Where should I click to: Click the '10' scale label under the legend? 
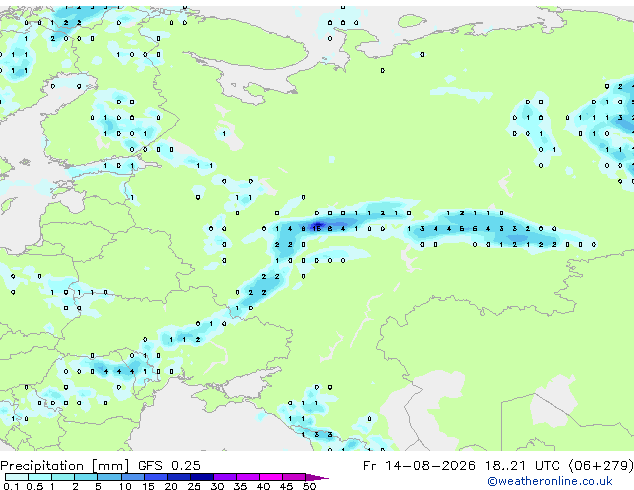(125, 486)
